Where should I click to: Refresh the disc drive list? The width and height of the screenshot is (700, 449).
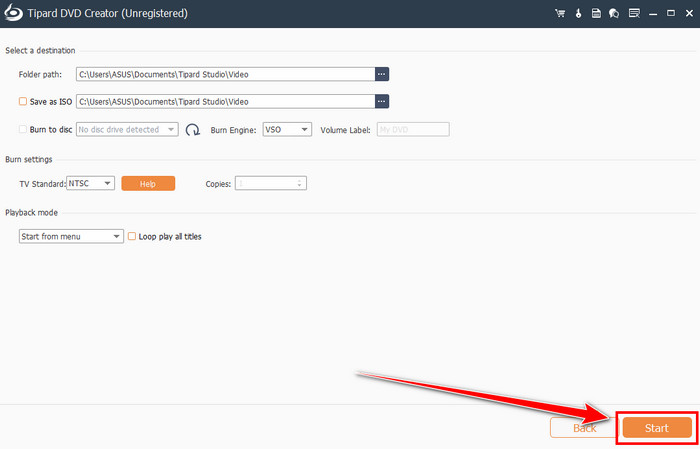[x=193, y=130]
